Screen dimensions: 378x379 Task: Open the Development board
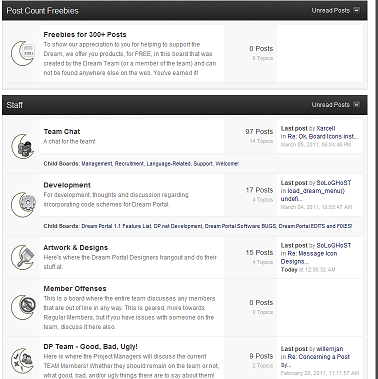[x=67, y=185]
